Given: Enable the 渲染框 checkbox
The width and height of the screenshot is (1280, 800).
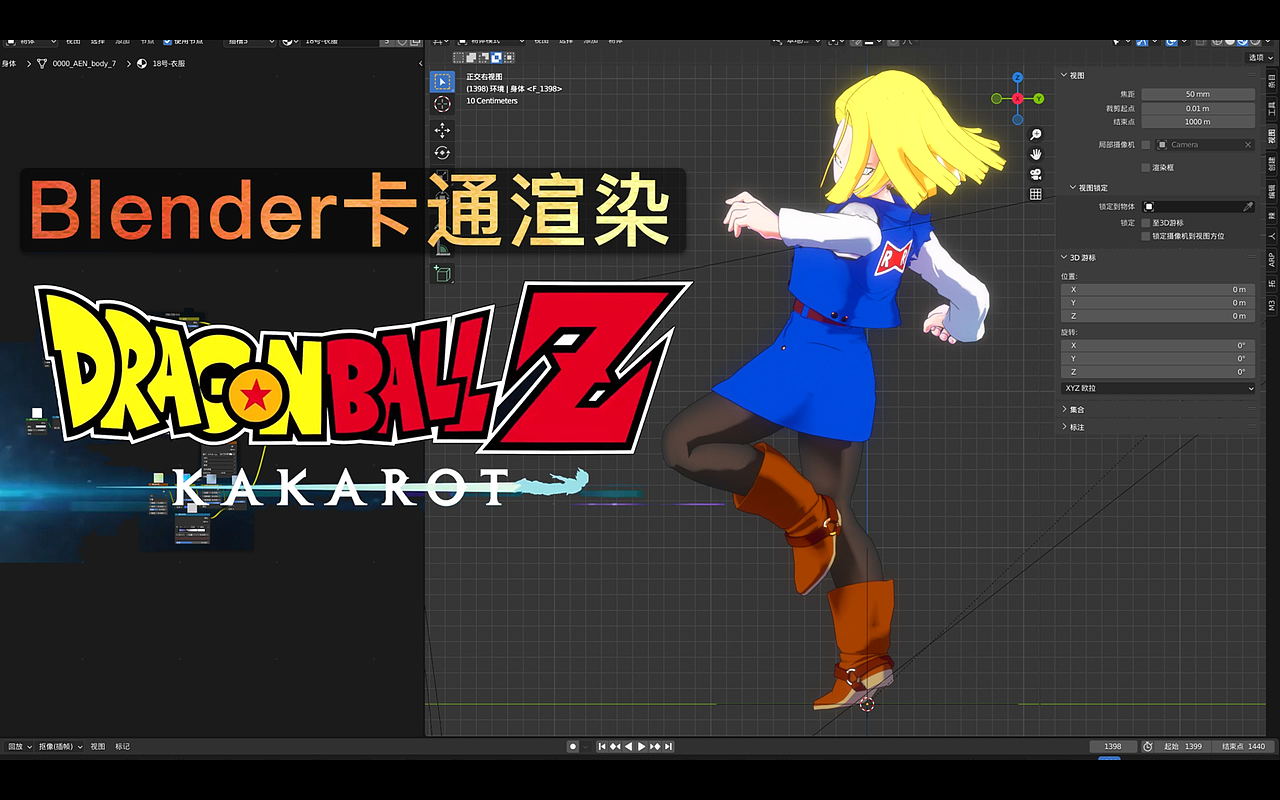Looking at the screenshot, I should [x=1146, y=167].
